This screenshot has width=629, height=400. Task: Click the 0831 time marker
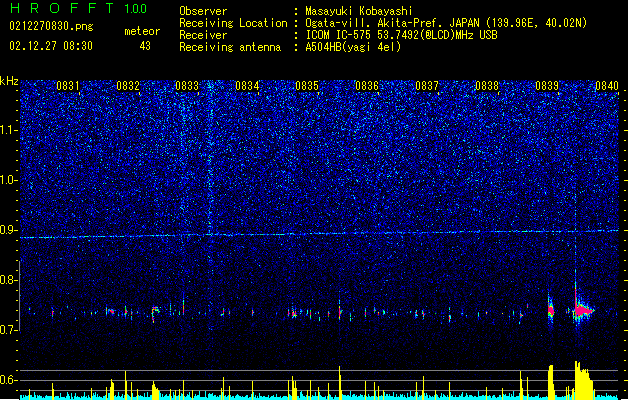pyautogui.click(x=67, y=86)
